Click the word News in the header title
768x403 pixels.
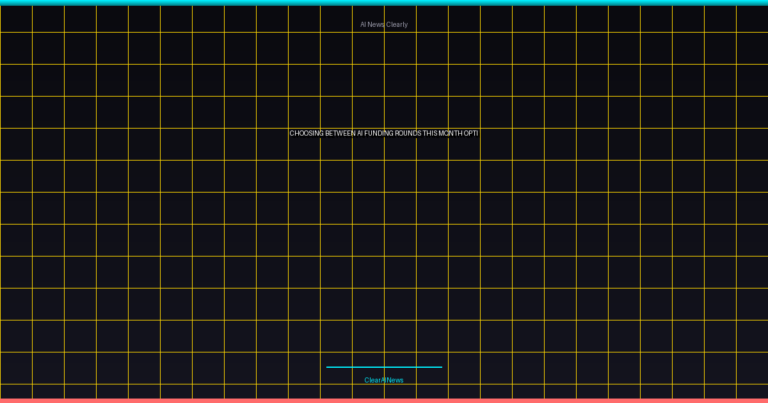pos(376,24)
